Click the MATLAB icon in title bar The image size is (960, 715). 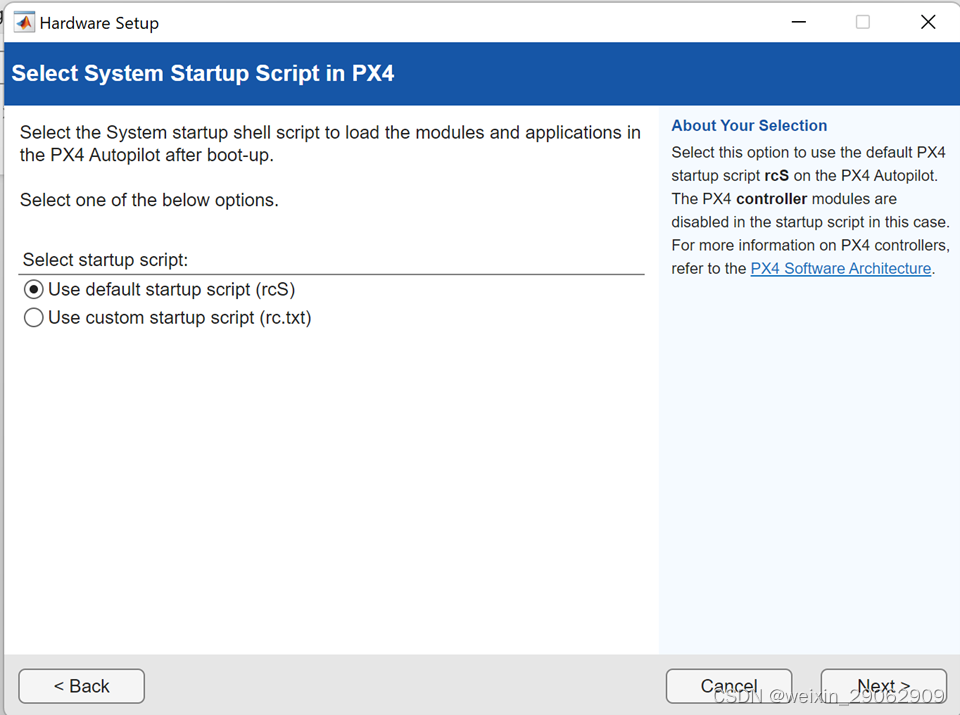tap(24, 23)
